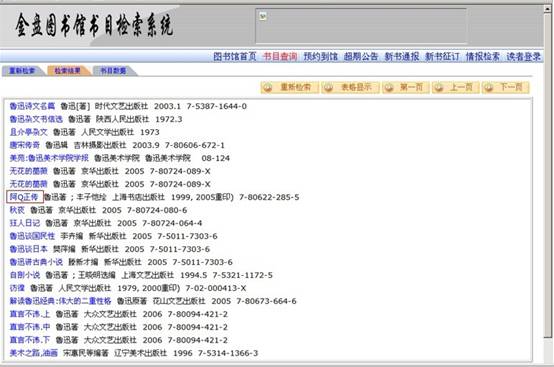Click the 表格显示 button

(x=350, y=87)
